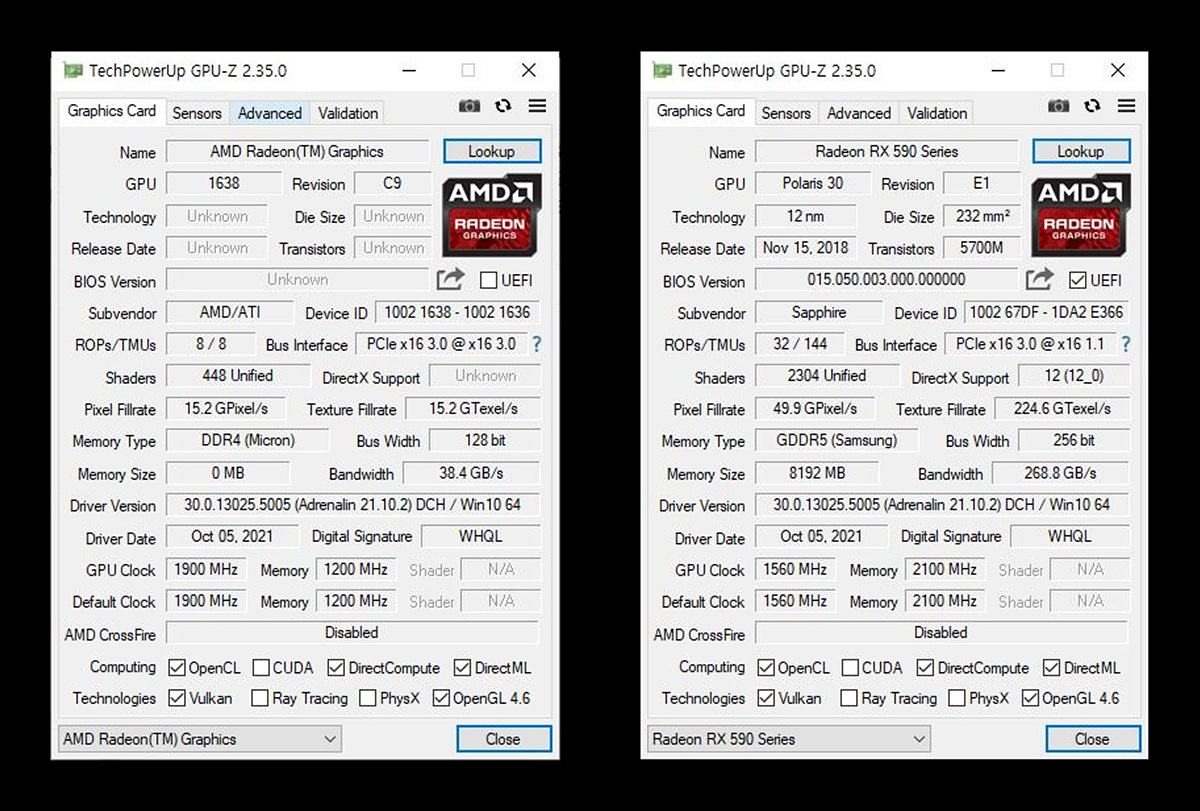Click Lookup button in RX 590 window
Viewport: 1200px width, 811px height.
tap(1081, 152)
